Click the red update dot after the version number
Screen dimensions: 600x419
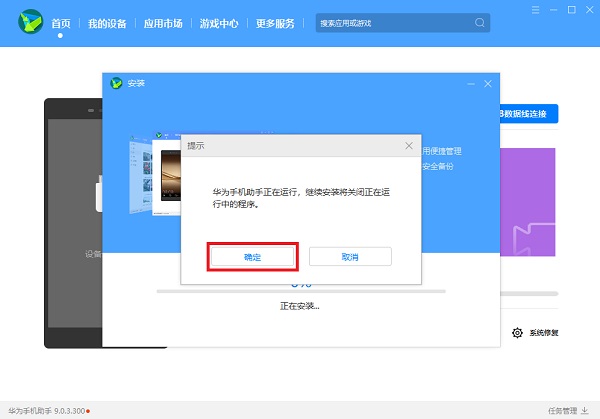point(88,411)
